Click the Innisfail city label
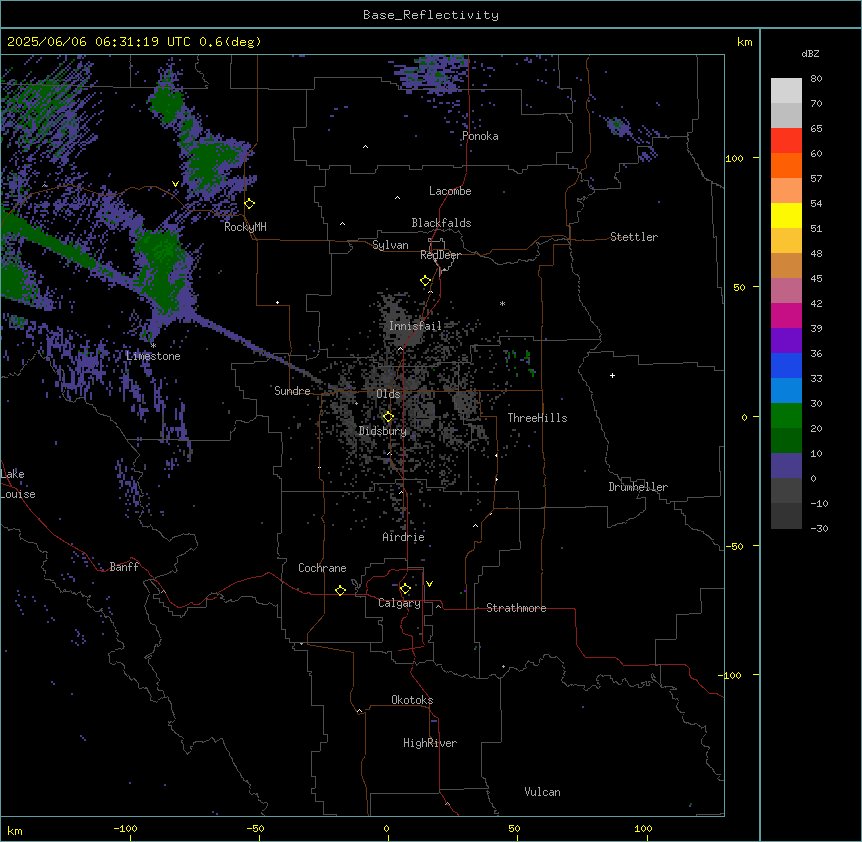Image resolution: width=862 pixels, height=842 pixels. [x=415, y=326]
